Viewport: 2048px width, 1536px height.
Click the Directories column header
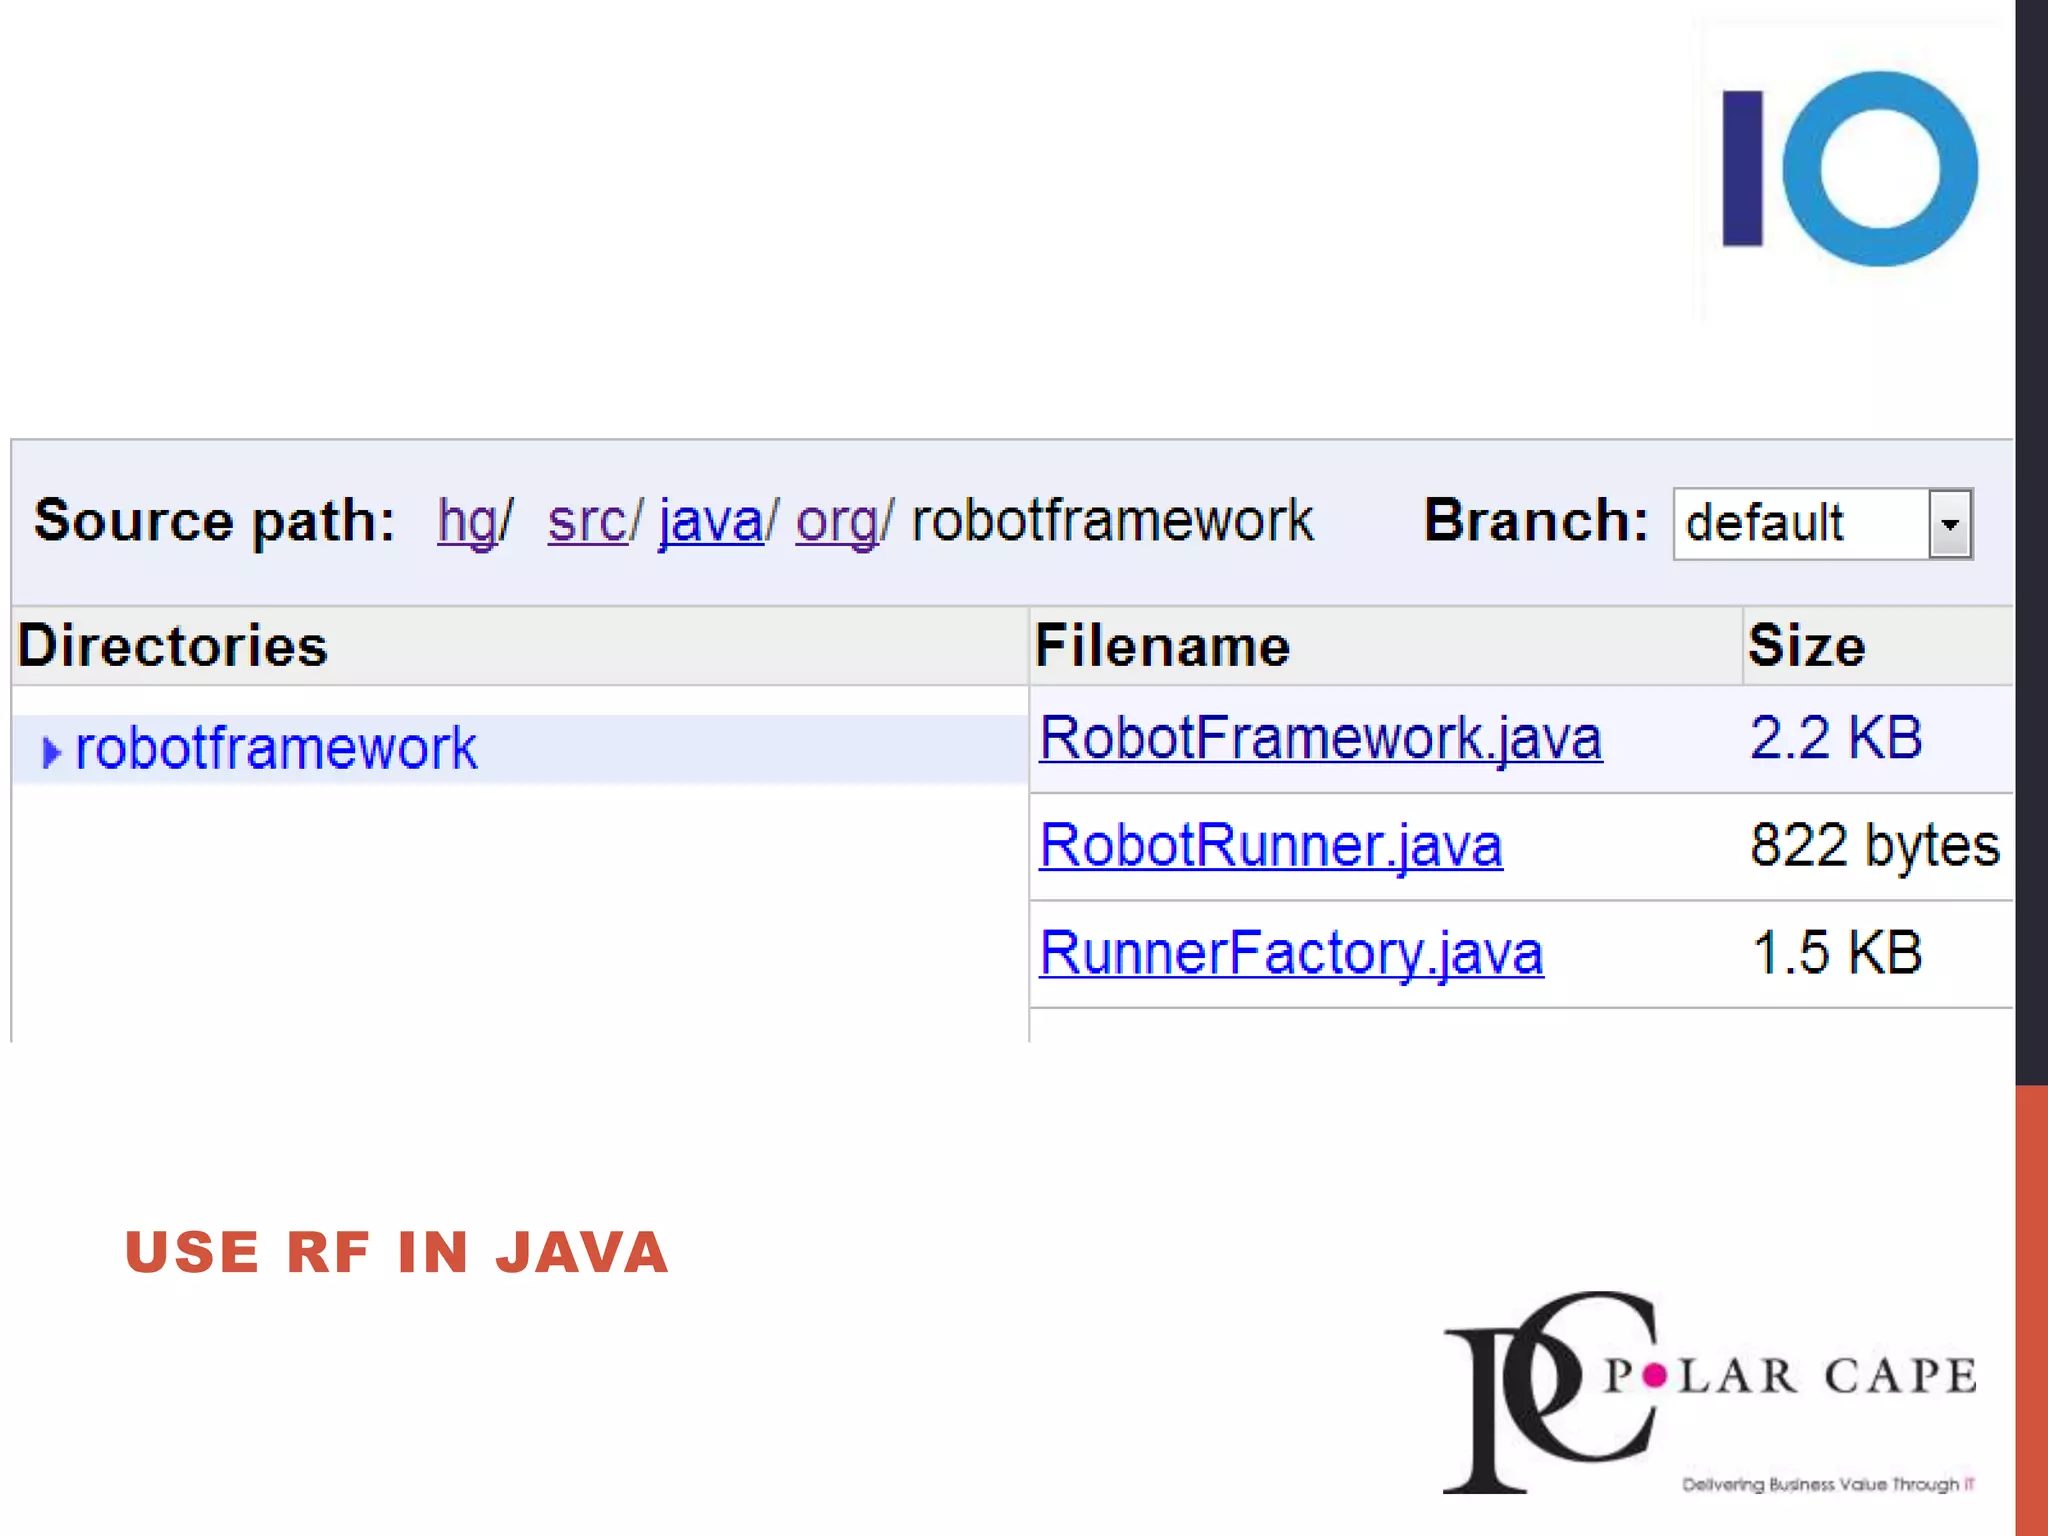(173, 646)
